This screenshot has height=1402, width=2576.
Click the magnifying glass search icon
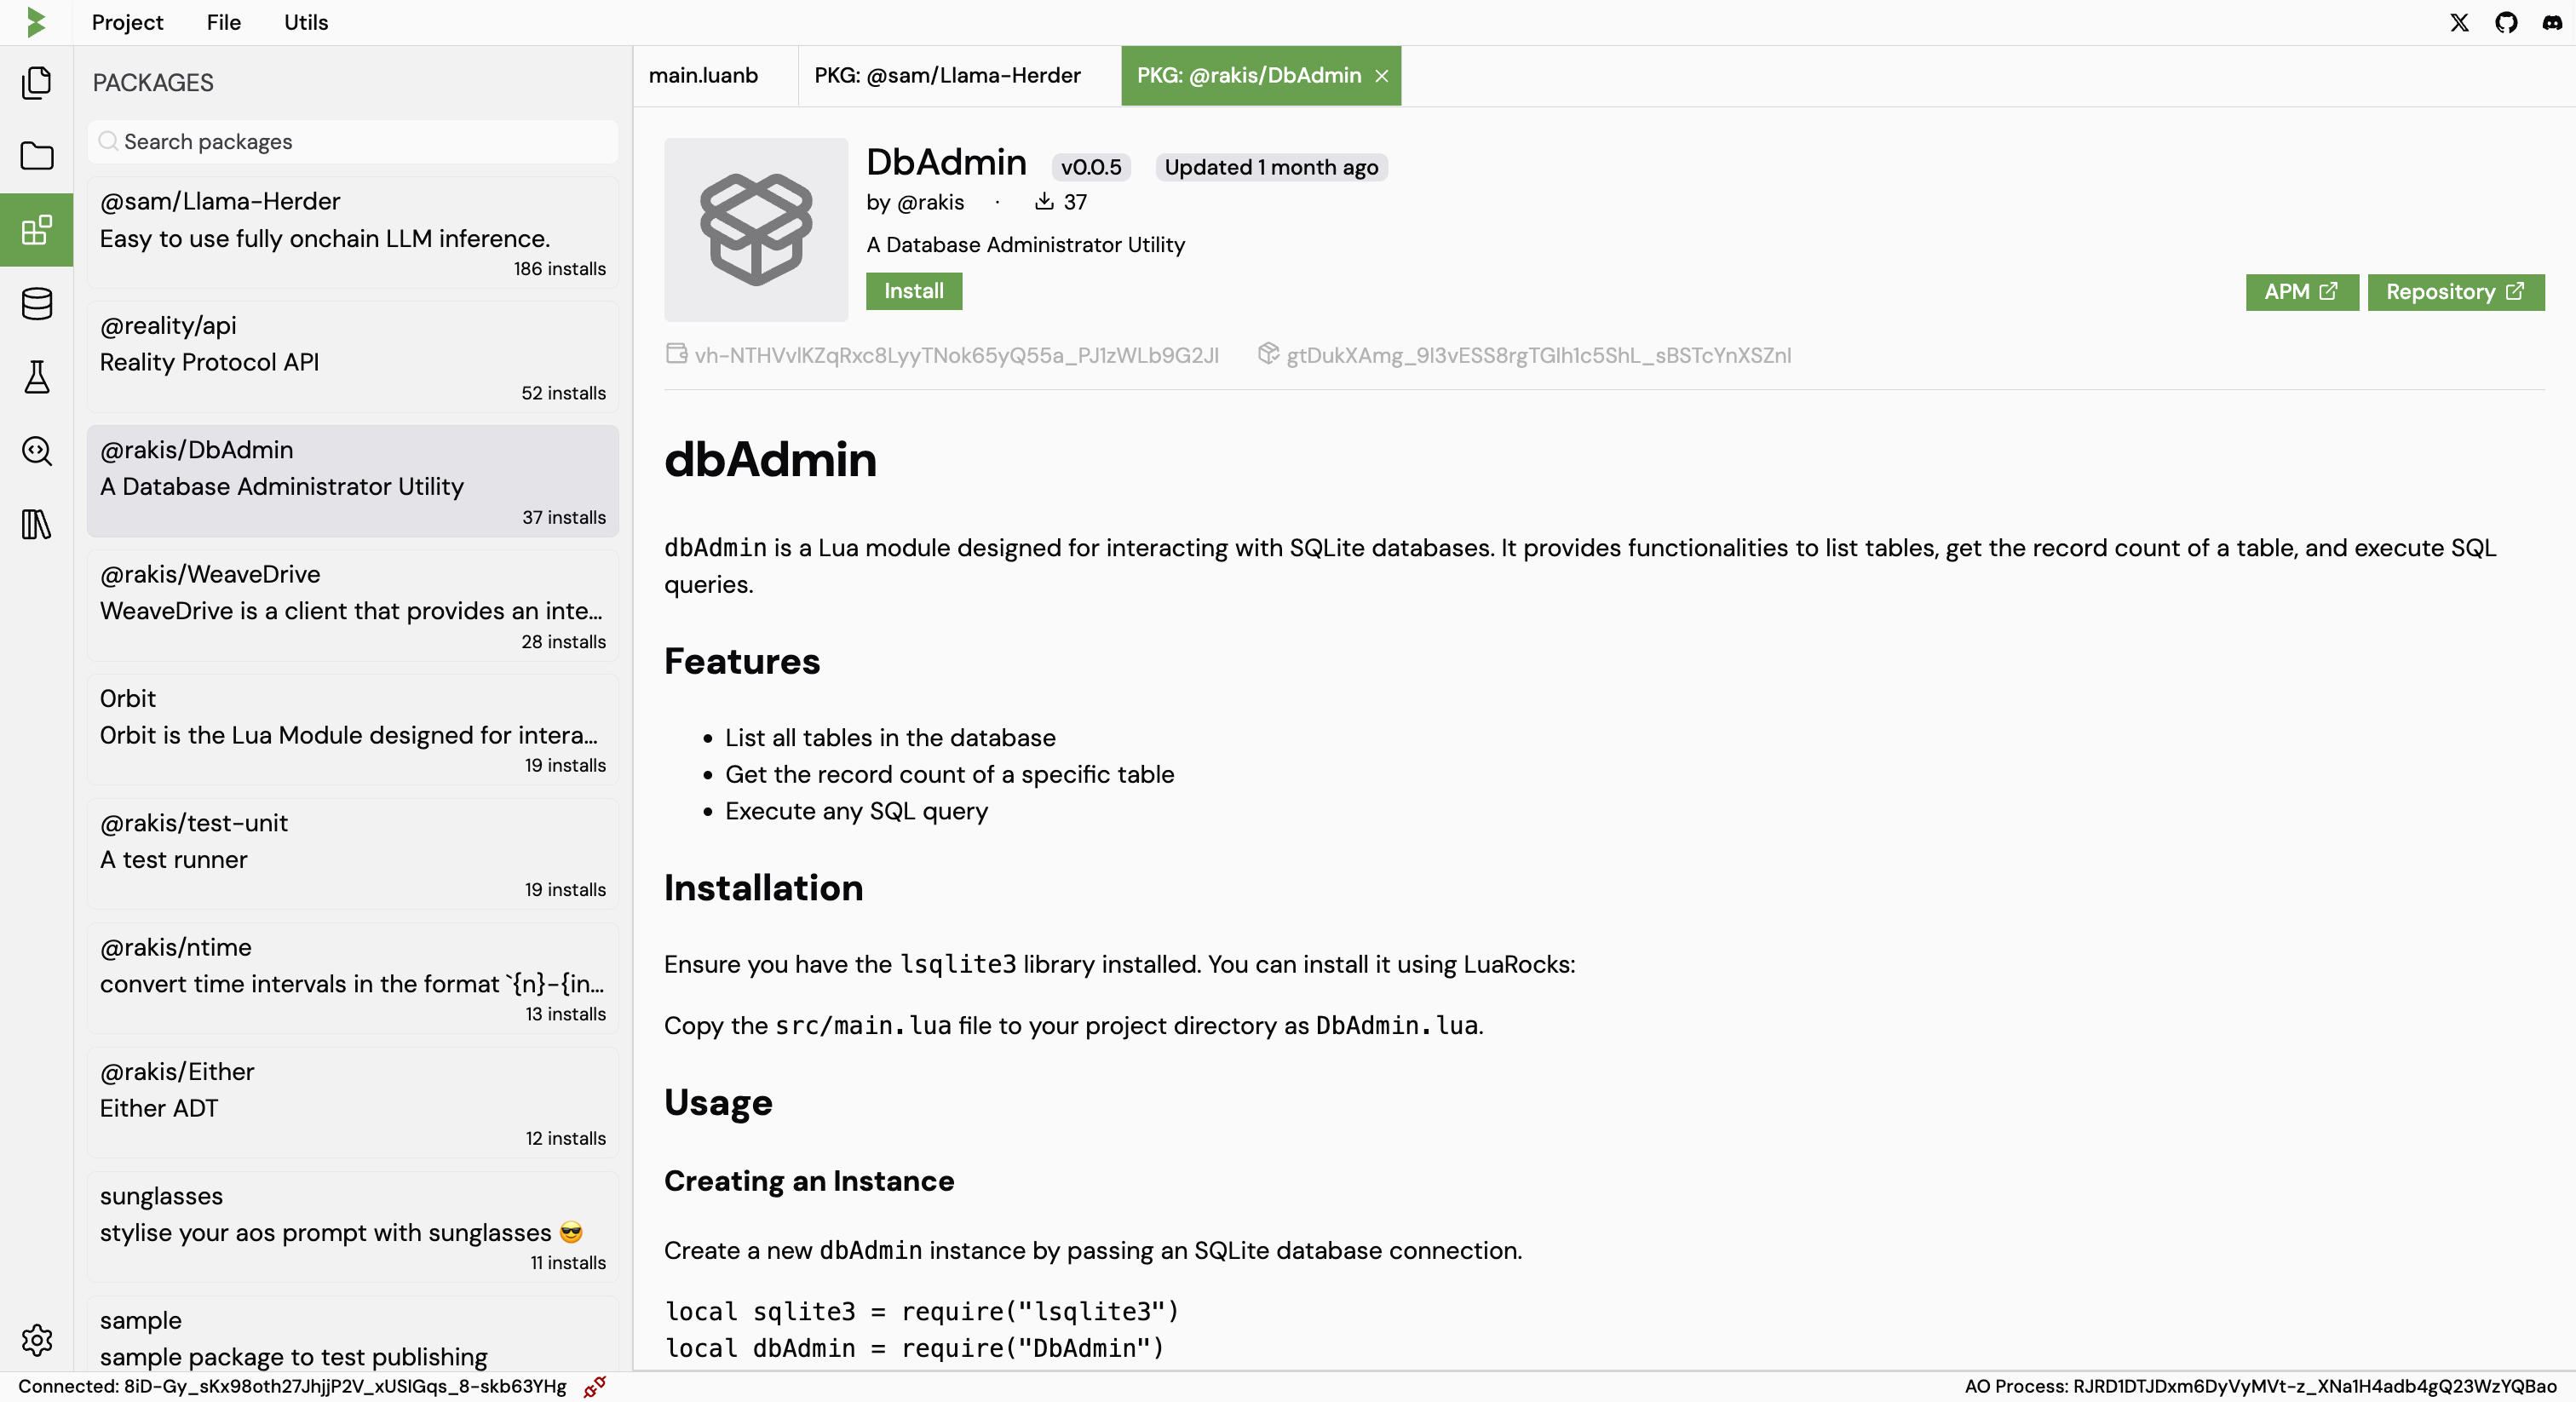(37, 452)
